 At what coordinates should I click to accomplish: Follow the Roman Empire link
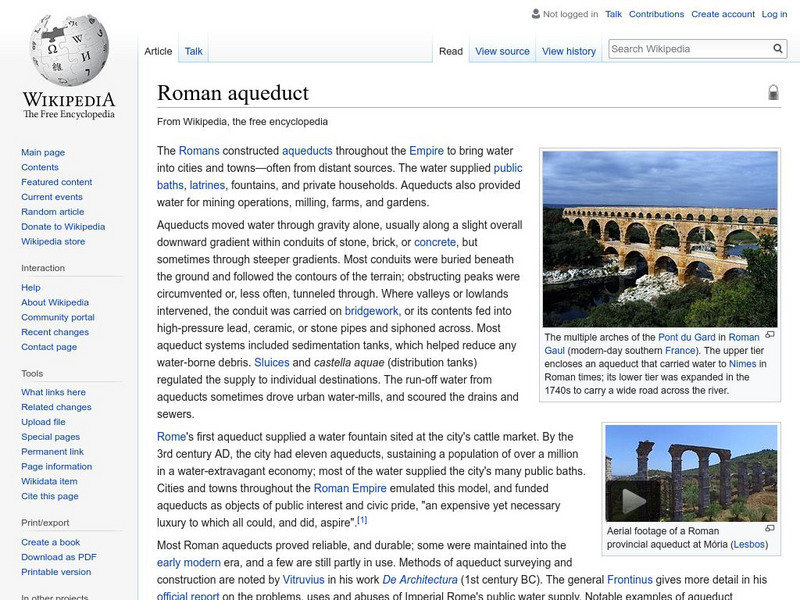(x=350, y=488)
